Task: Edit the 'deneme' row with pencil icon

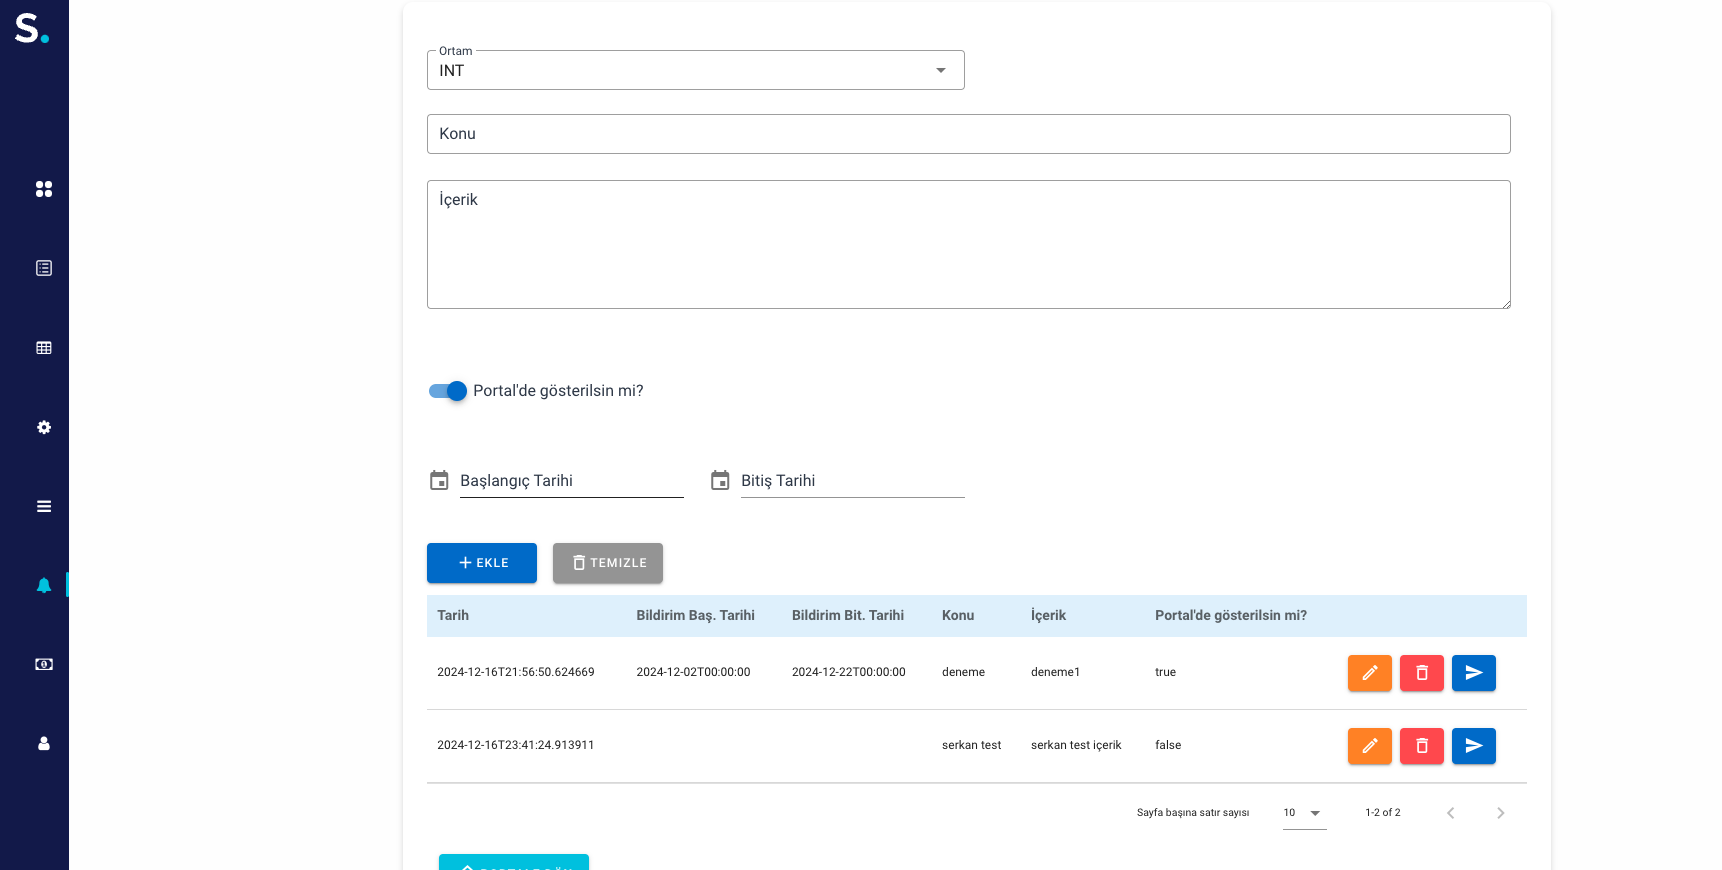Action: click(1369, 673)
